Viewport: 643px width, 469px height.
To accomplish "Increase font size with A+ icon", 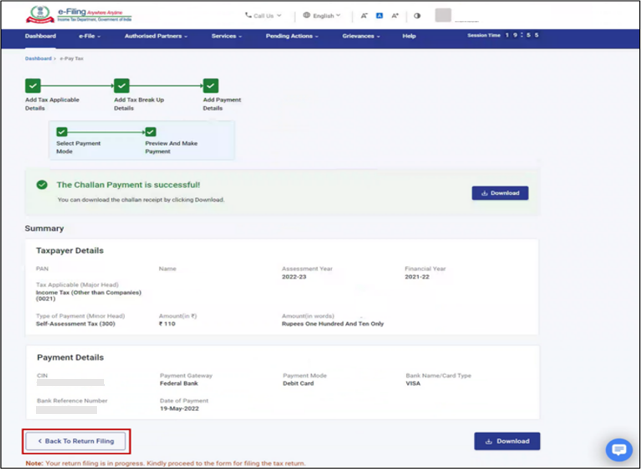I will coord(395,16).
